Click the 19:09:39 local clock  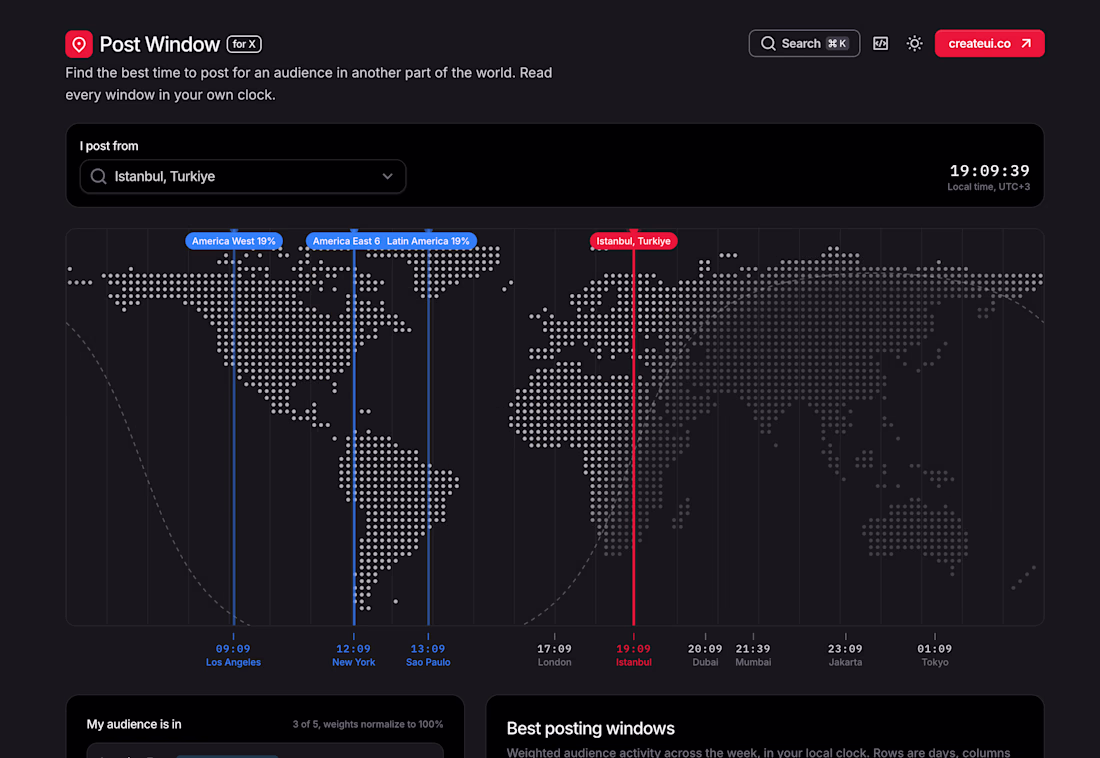[x=989, y=171]
